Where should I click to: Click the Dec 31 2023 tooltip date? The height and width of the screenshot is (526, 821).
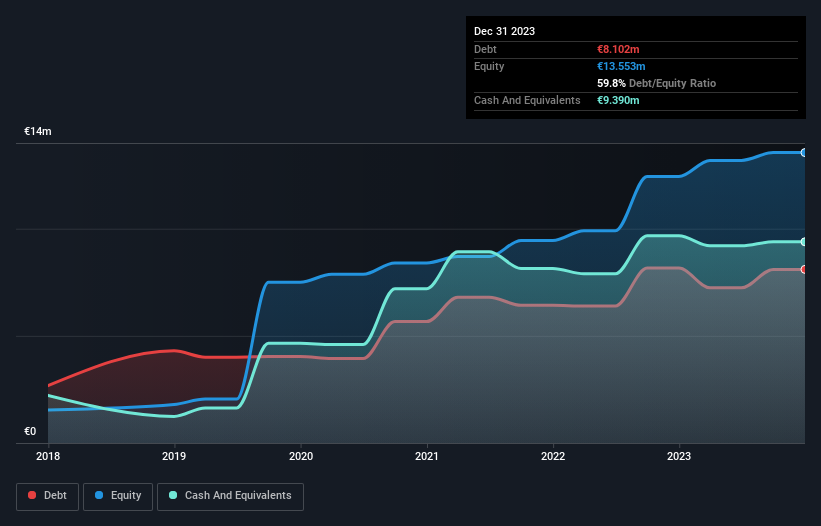[x=504, y=31]
